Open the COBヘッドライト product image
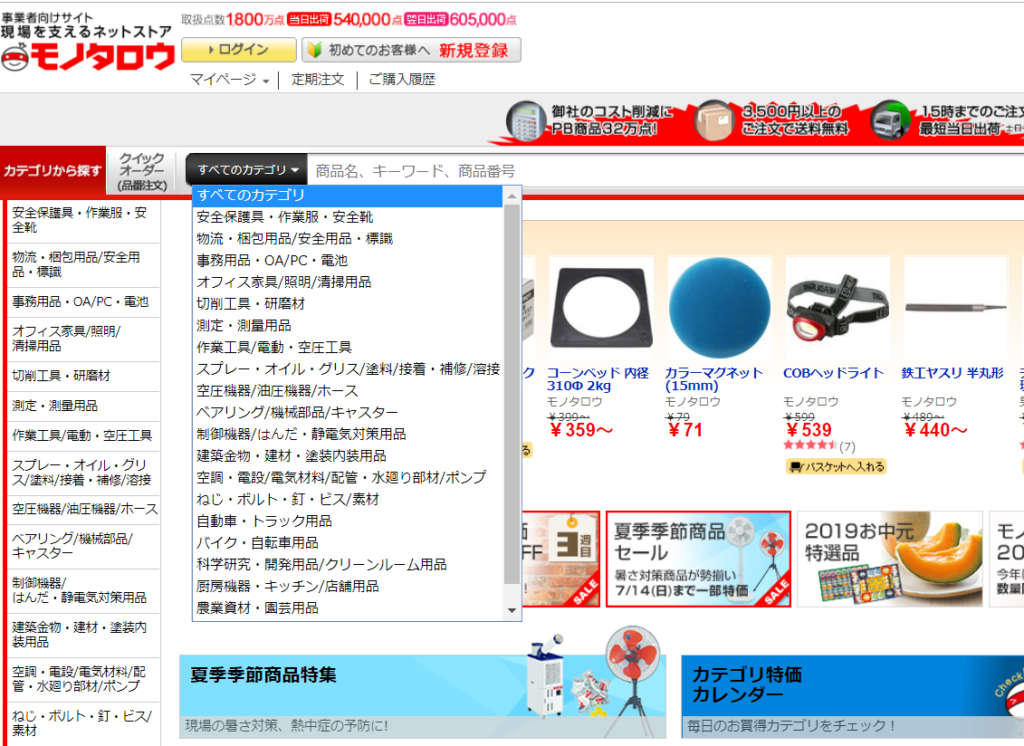 click(838, 307)
